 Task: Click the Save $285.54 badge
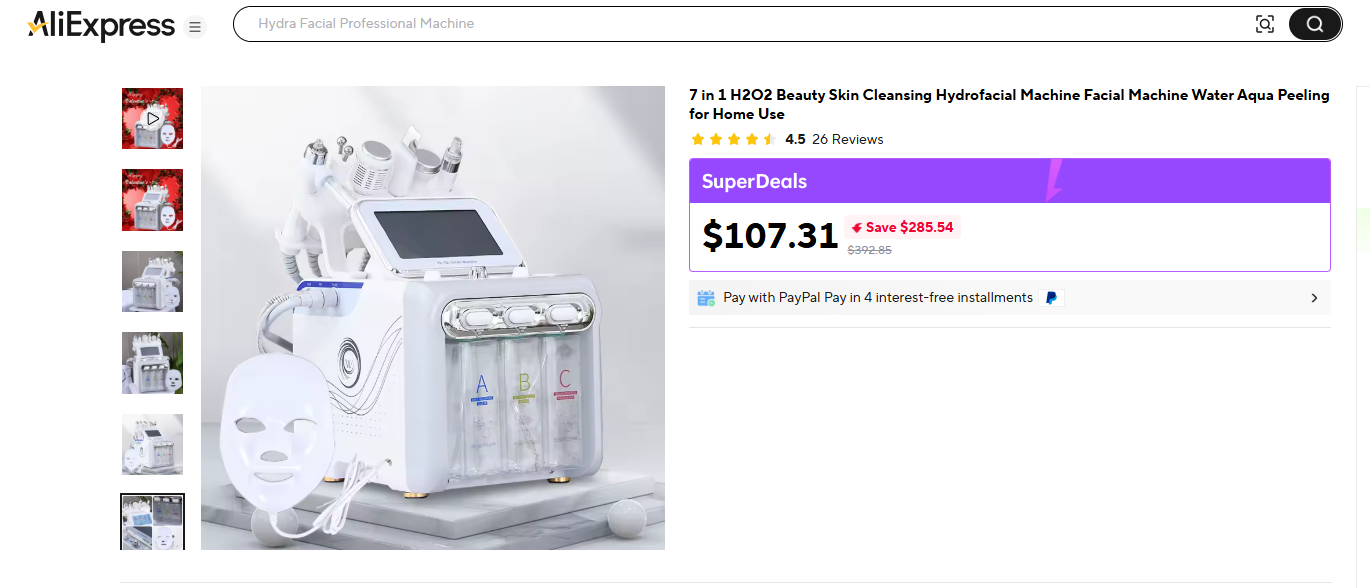point(902,227)
